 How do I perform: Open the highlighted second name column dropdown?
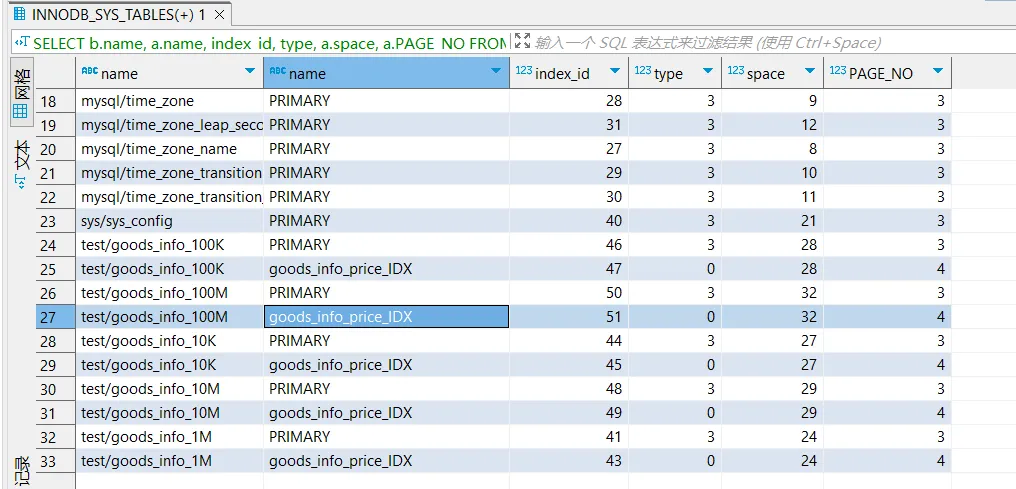[x=496, y=73]
